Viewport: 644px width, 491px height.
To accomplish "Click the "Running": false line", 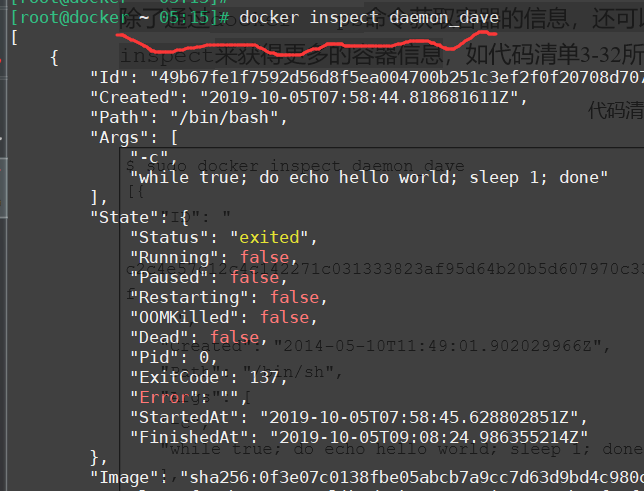I will point(214,258).
